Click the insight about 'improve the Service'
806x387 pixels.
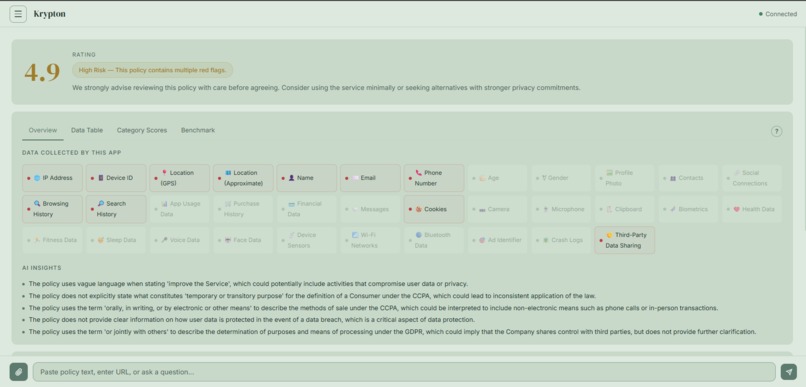pyautogui.click(x=248, y=284)
